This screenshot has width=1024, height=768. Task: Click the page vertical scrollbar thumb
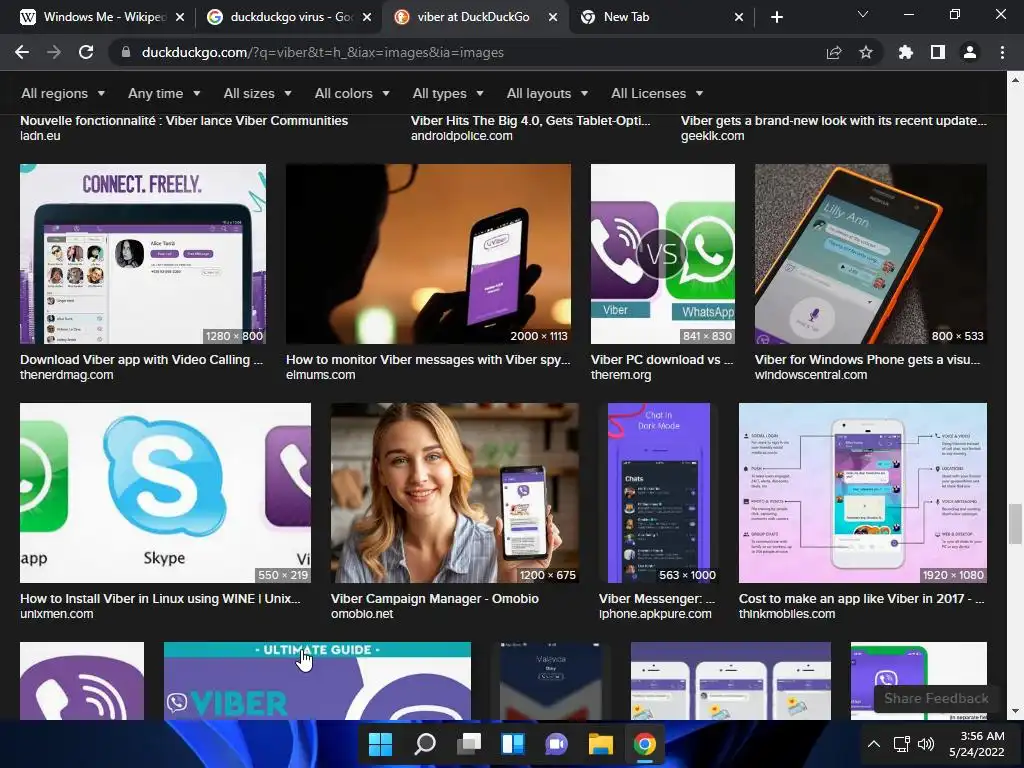point(1015,524)
